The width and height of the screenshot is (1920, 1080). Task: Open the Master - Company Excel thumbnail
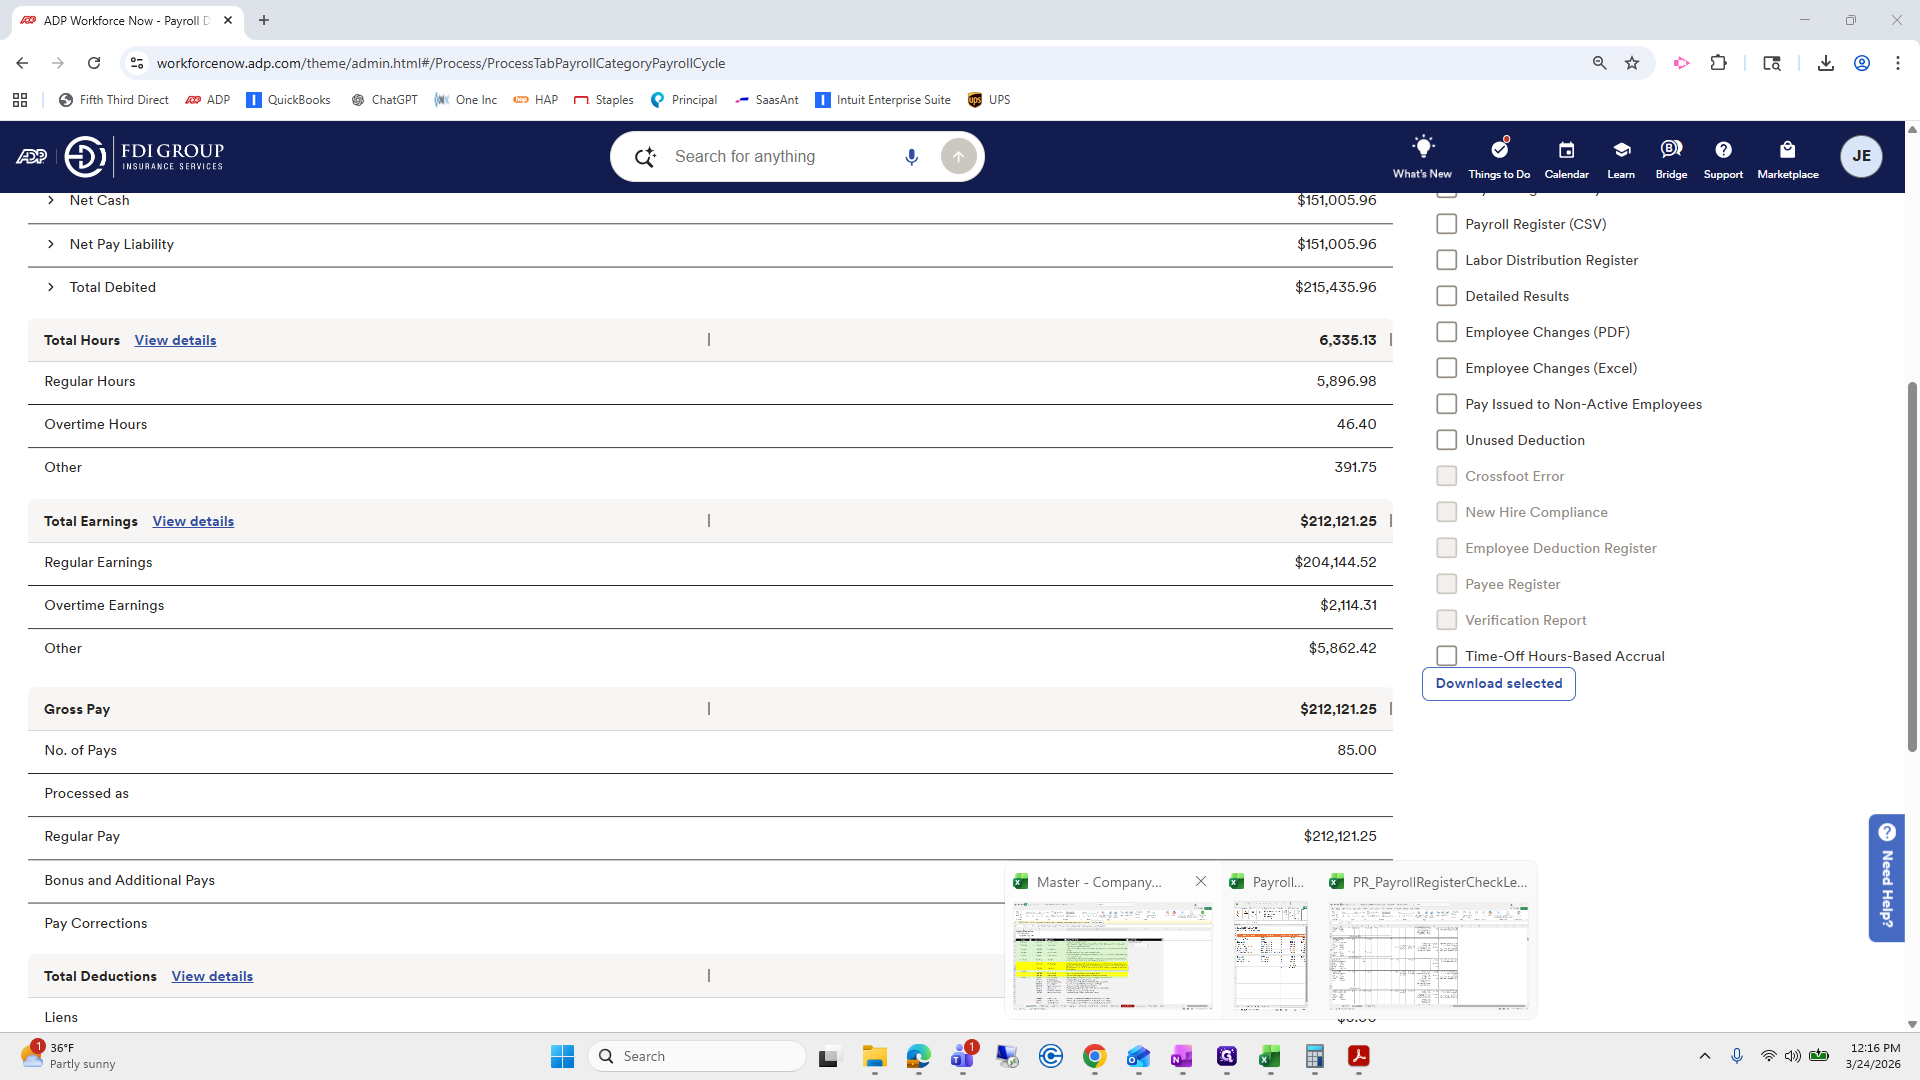[x=1112, y=955]
